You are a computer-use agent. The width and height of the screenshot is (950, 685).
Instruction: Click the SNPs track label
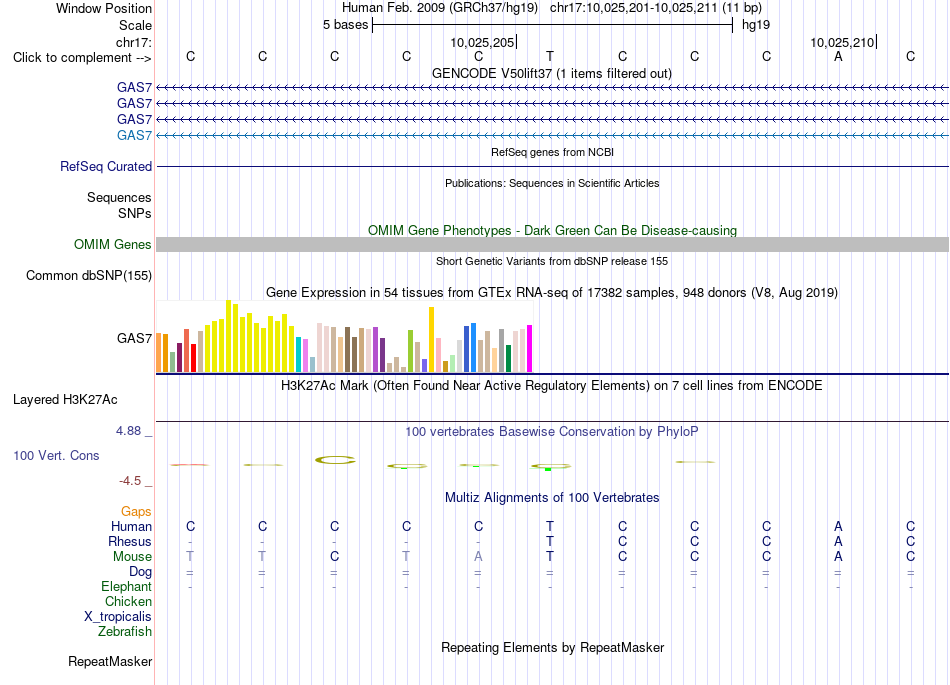pyautogui.click(x=135, y=213)
